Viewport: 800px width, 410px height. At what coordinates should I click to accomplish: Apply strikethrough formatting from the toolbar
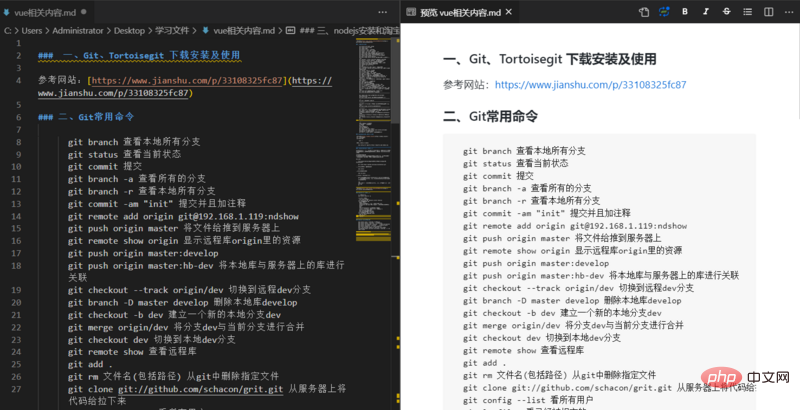tap(727, 12)
